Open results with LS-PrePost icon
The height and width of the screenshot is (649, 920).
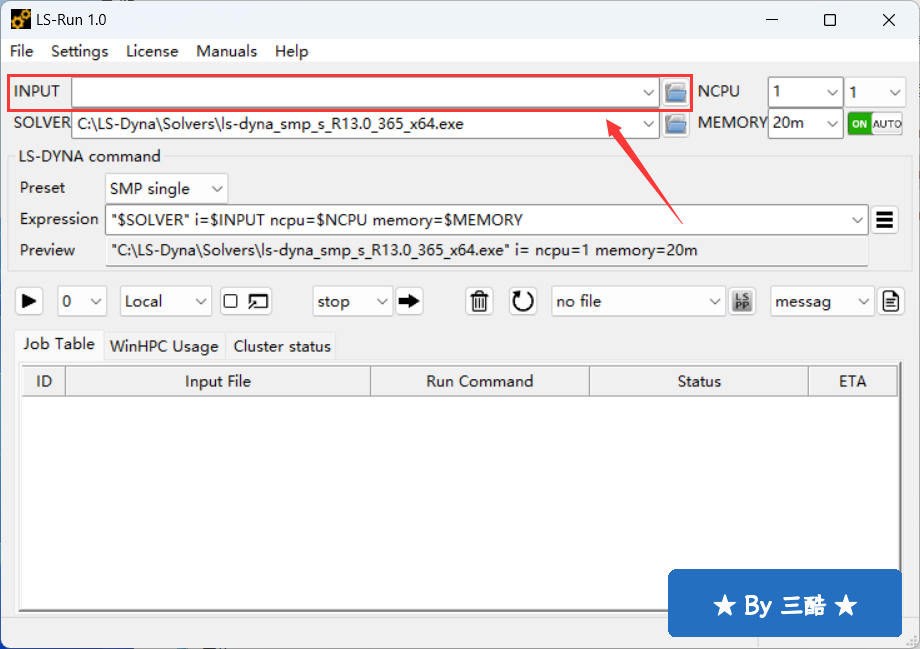click(x=742, y=301)
